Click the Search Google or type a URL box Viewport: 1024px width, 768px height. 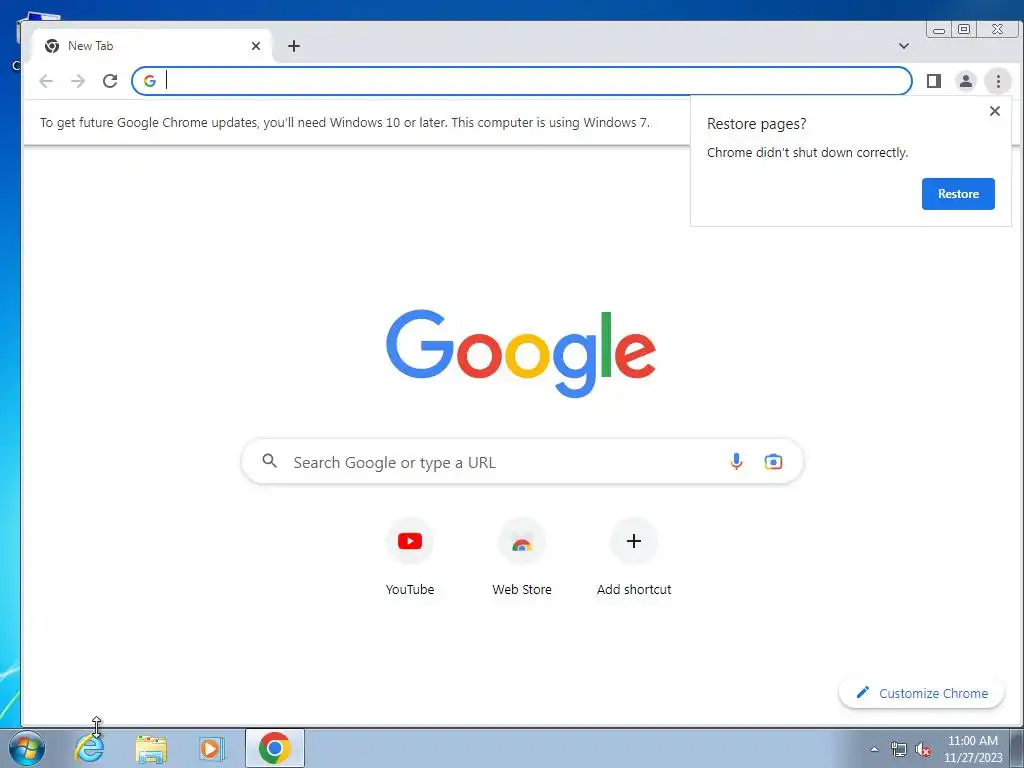[522, 462]
